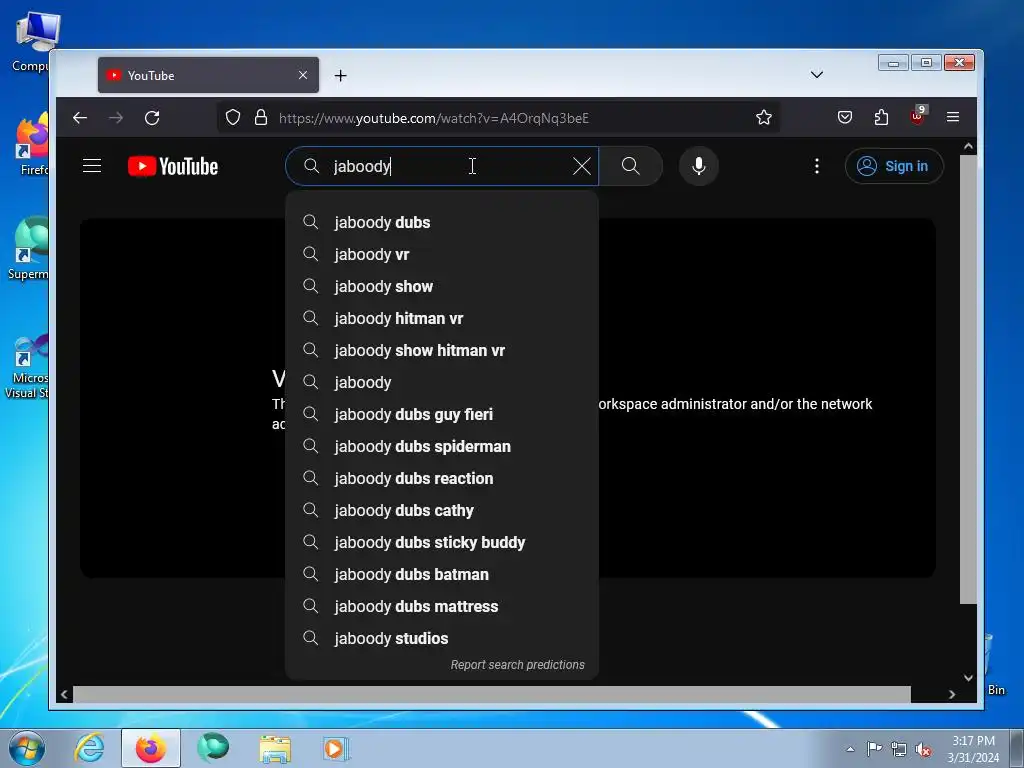Go to YouTube home via logo

(173, 167)
